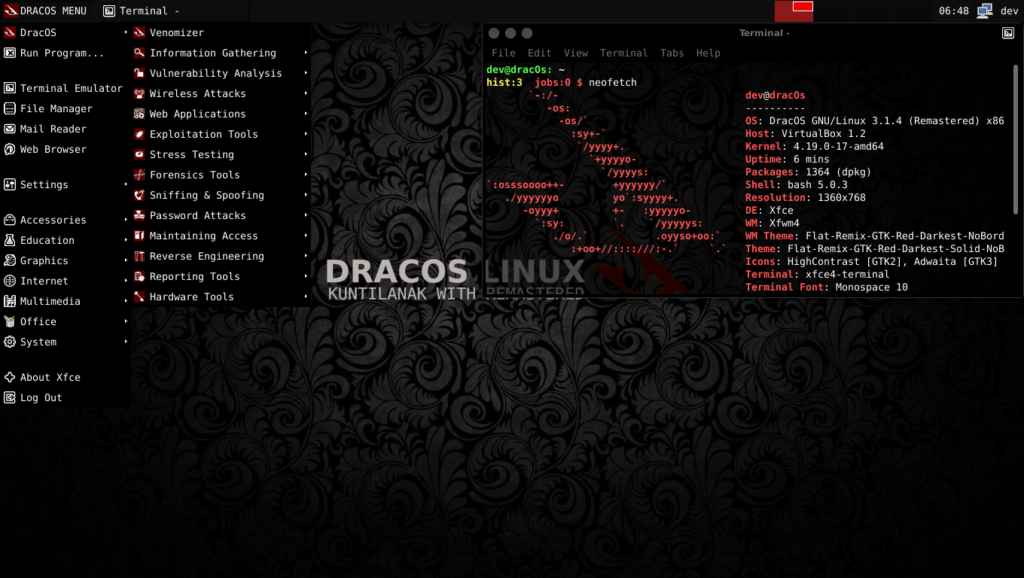The width and height of the screenshot is (1024, 578).
Task: Click the 'Terminal Font: Monospace 10' line
Action: click(826, 287)
